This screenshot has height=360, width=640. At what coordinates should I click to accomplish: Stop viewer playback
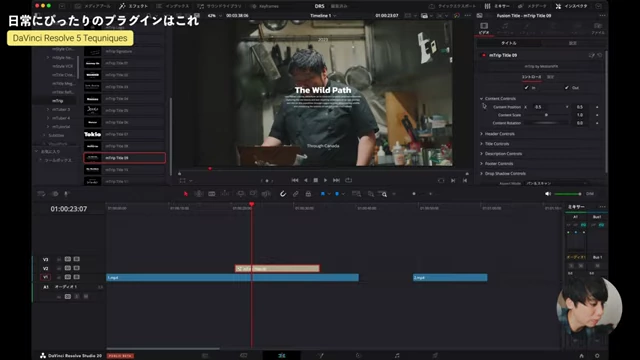(x=316, y=180)
